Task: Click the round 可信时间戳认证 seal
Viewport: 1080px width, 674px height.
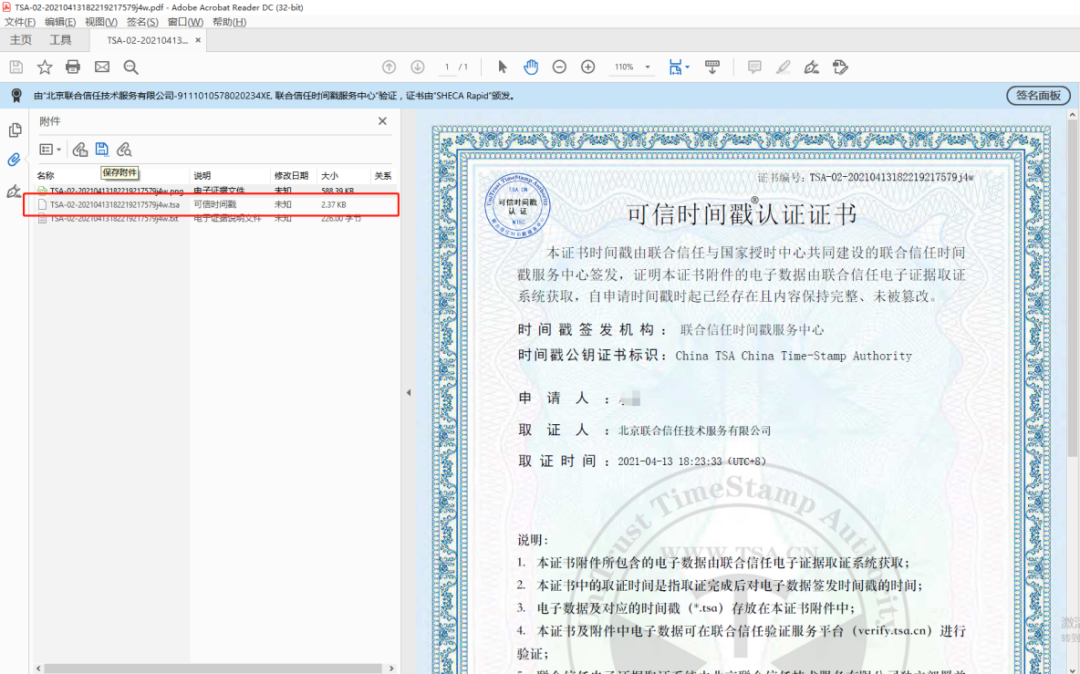Action: coord(517,206)
